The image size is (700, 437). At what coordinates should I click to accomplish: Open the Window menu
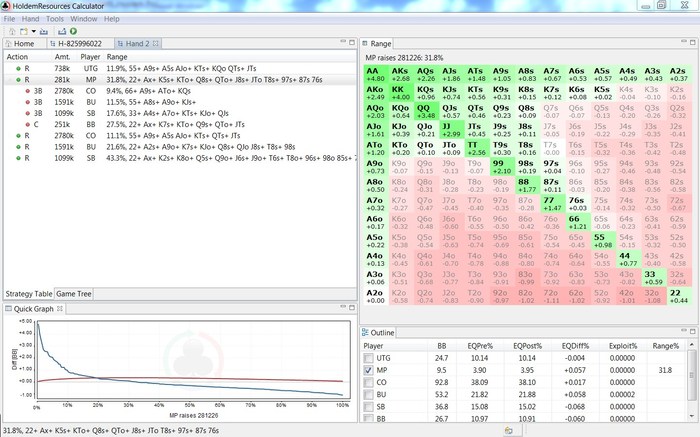point(83,19)
